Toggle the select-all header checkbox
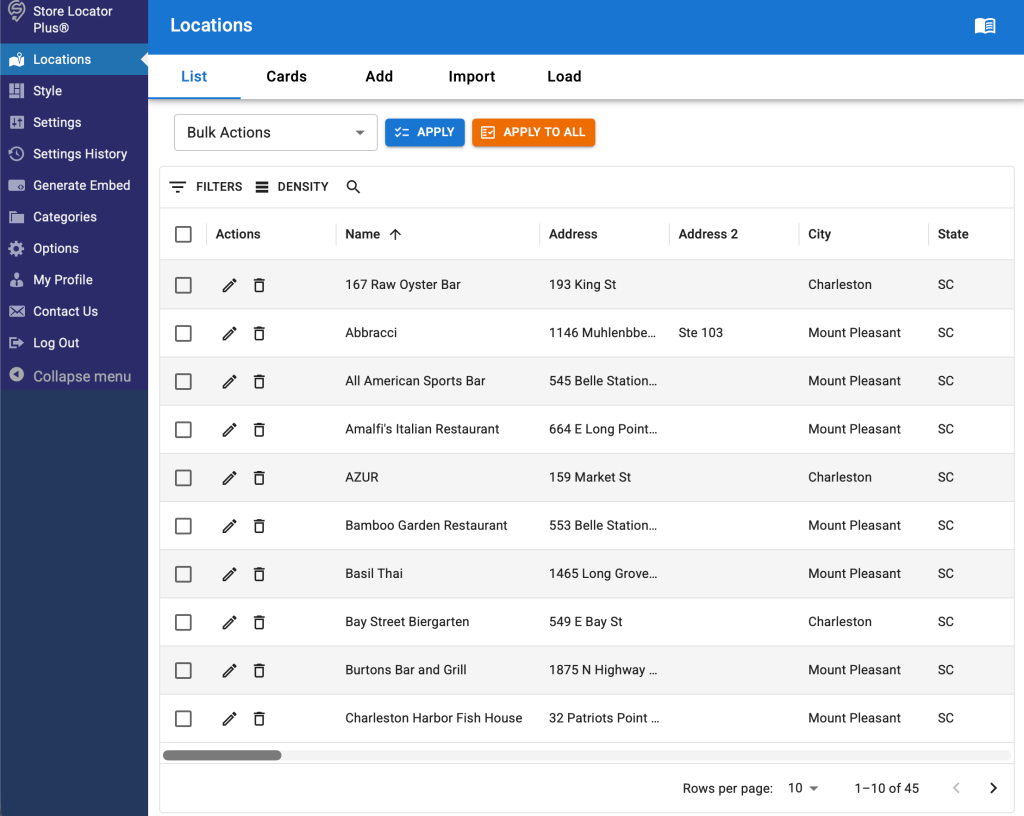This screenshot has width=1024, height=816. (x=184, y=234)
